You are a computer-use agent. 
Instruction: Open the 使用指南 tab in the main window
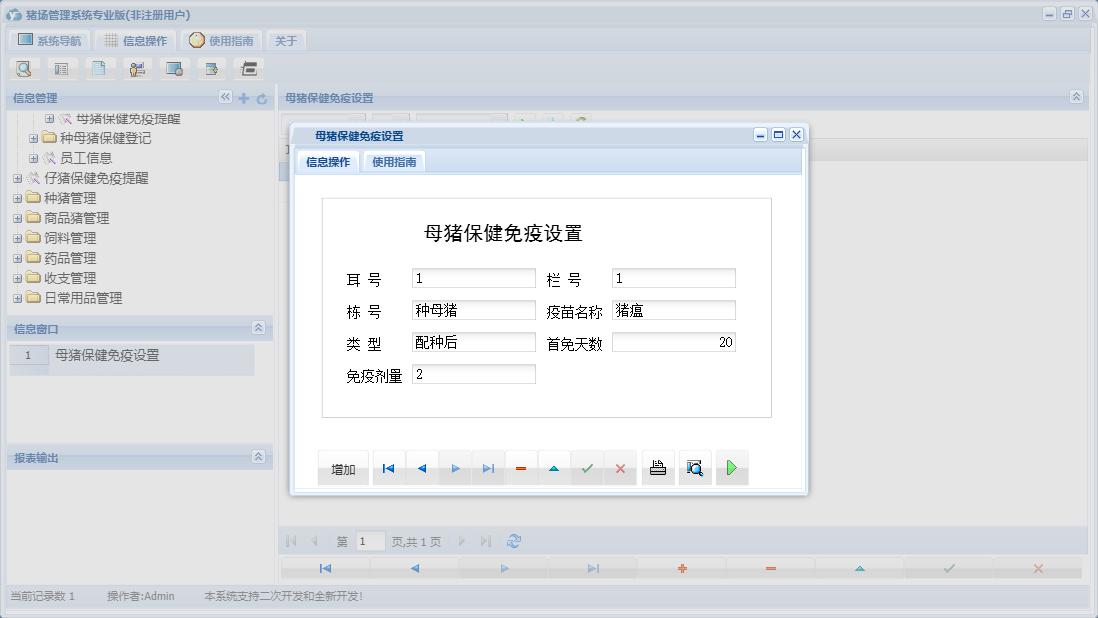click(221, 41)
